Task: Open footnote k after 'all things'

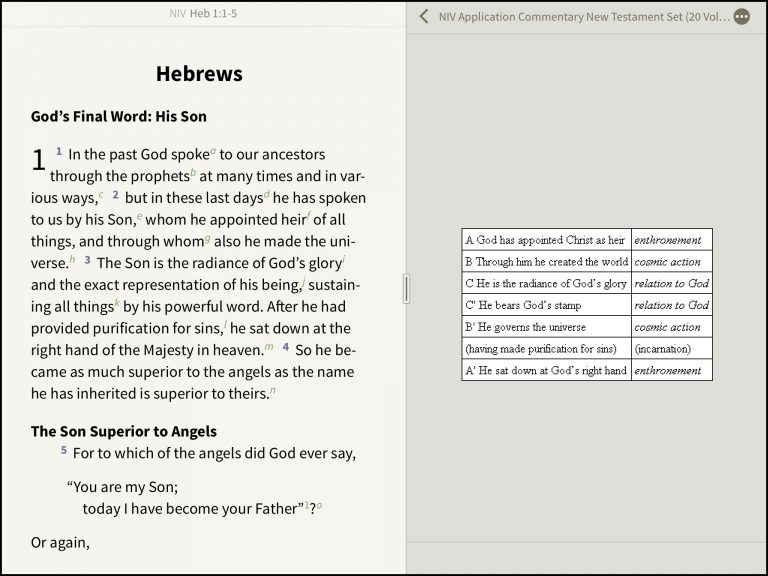Action: tap(117, 303)
